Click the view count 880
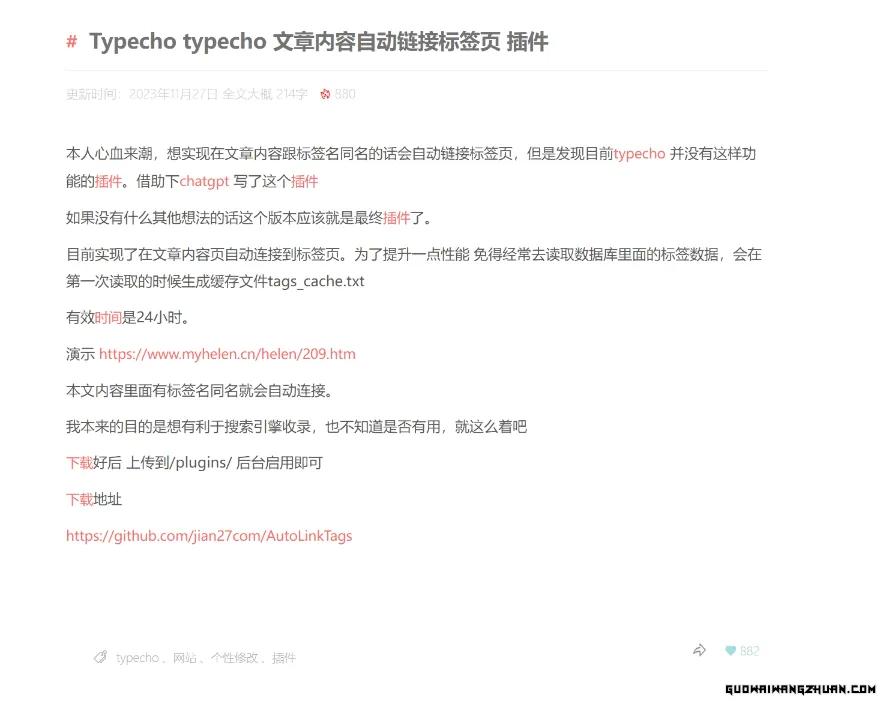The image size is (886, 704). click(x=345, y=94)
